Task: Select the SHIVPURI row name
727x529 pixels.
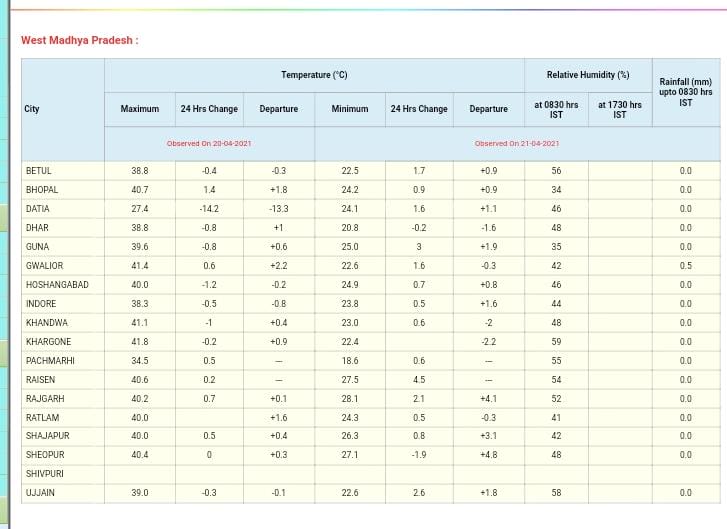Action: pos(45,474)
